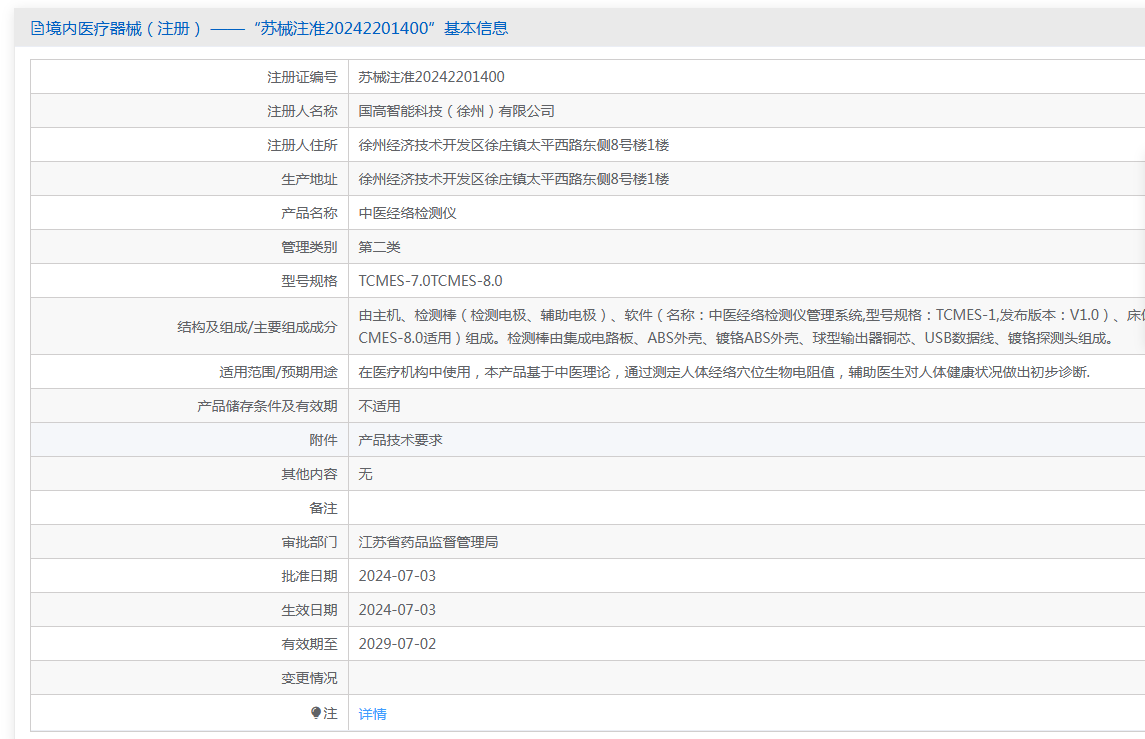Click the 批准日期 label
This screenshot has height=739, width=1145.
click(x=310, y=575)
